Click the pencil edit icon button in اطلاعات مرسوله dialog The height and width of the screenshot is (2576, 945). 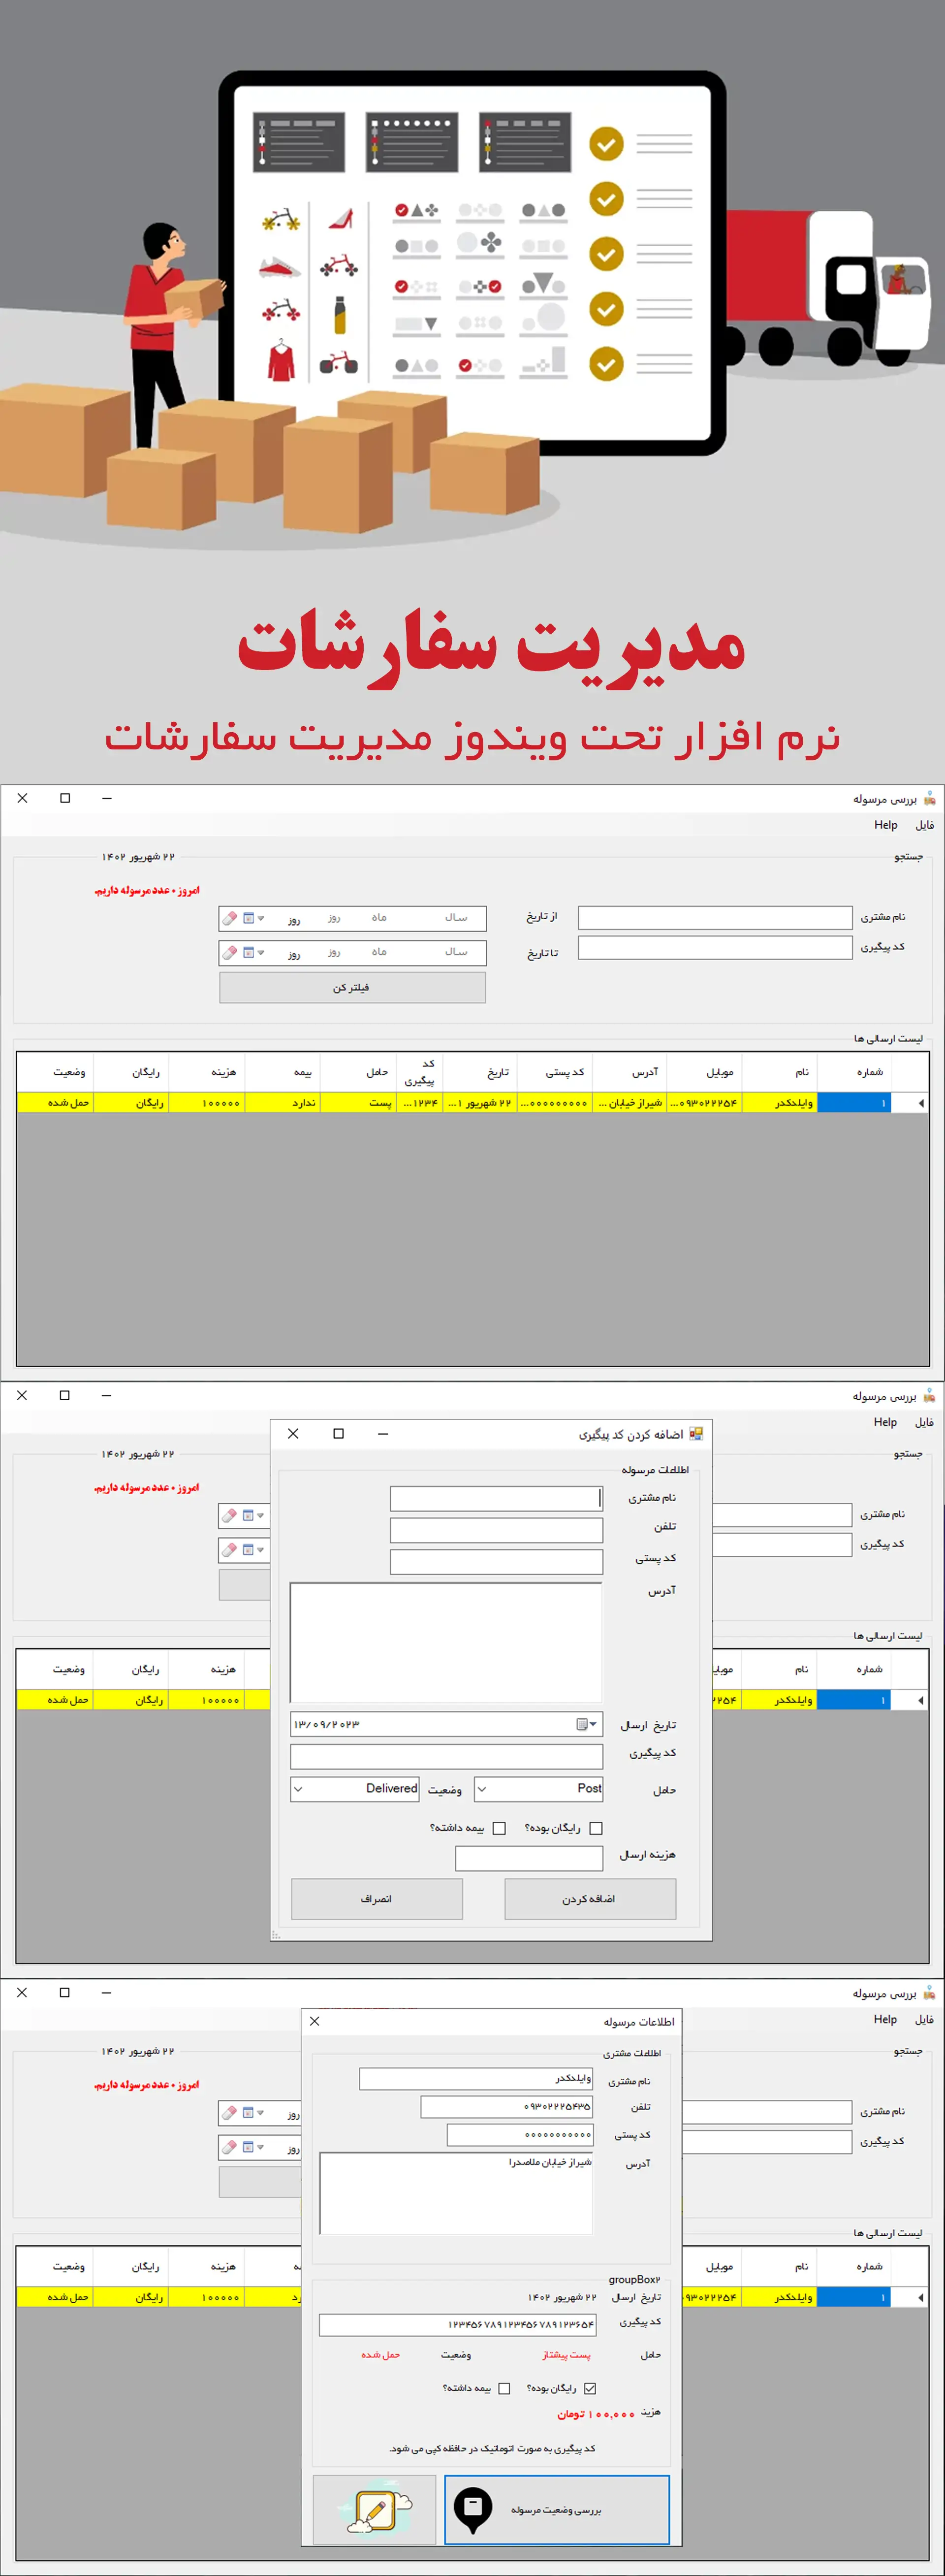tap(374, 2509)
